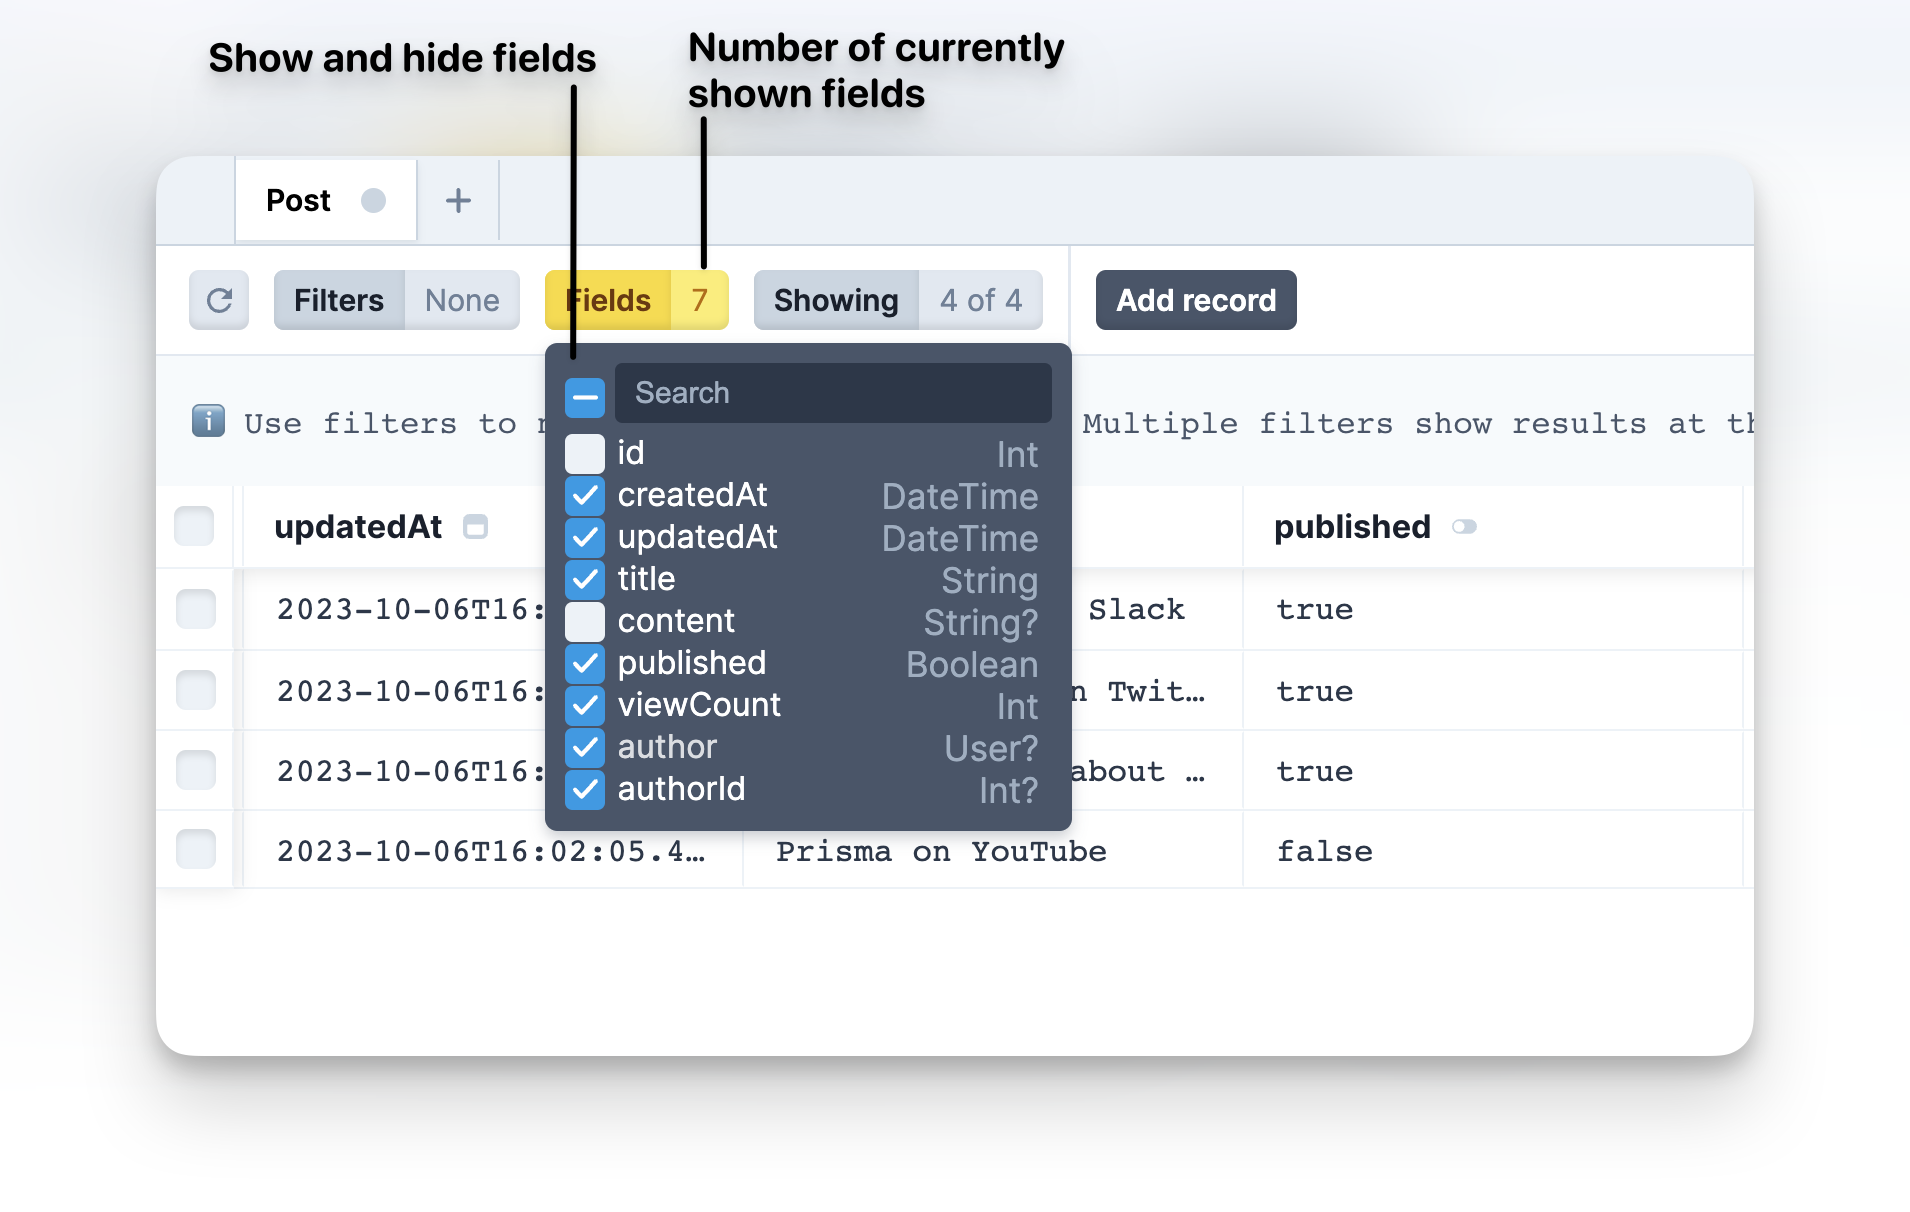The width and height of the screenshot is (1910, 1212).
Task: Open the Filters dropdown
Action: [338, 300]
